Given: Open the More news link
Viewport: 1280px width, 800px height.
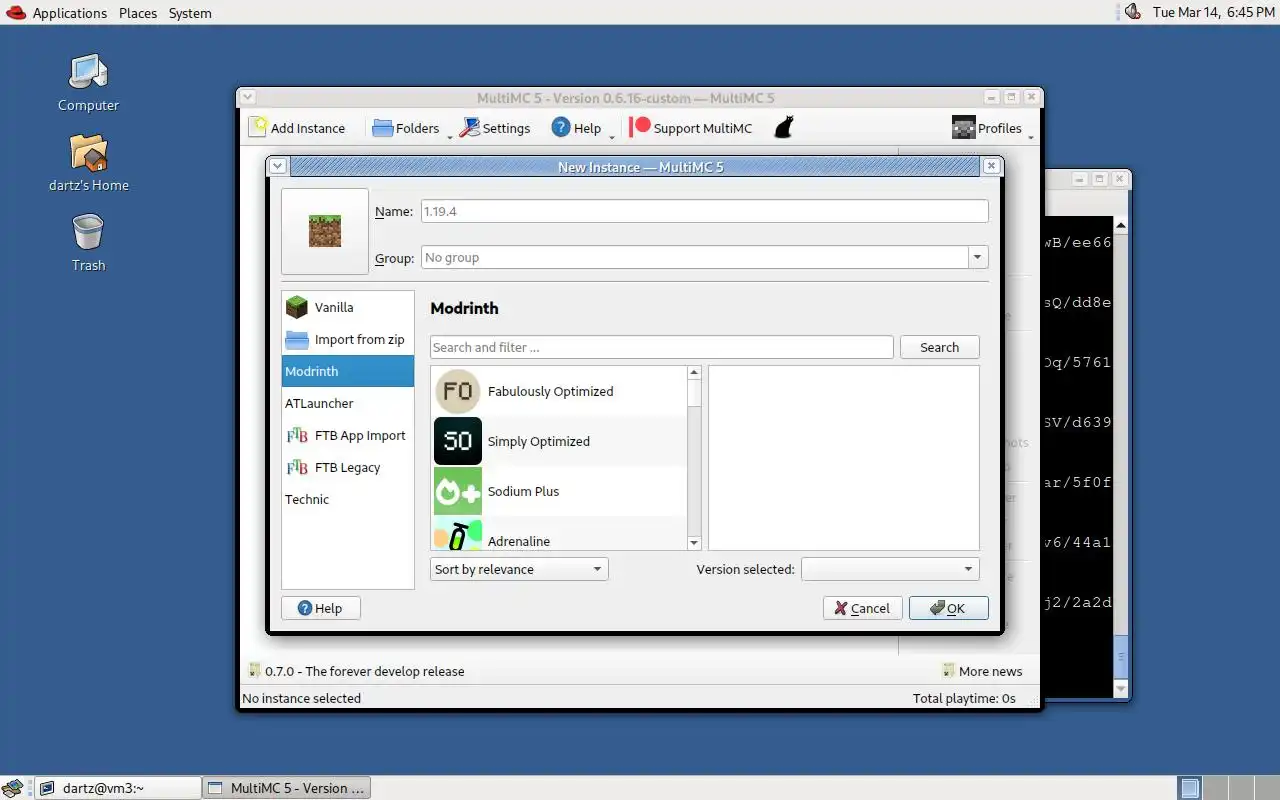Looking at the screenshot, I should pyautogui.click(x=982, y=671).
